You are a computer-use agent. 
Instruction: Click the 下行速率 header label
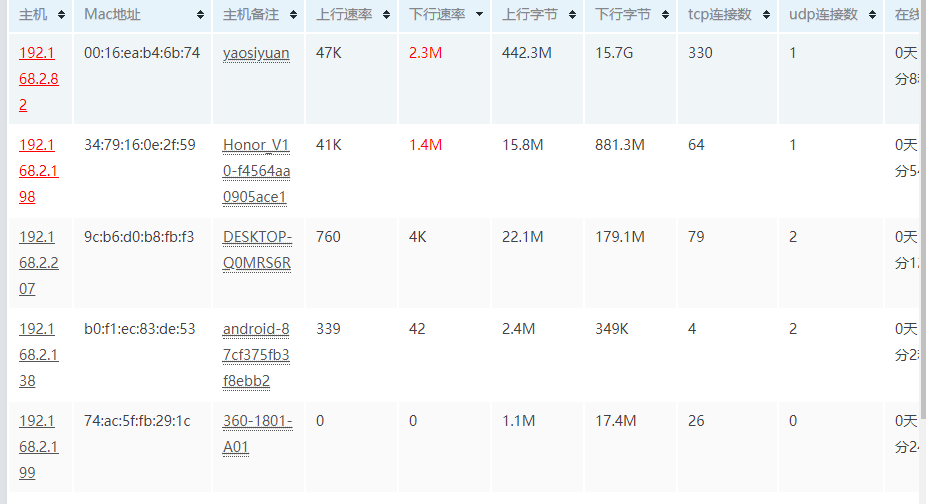437,15
